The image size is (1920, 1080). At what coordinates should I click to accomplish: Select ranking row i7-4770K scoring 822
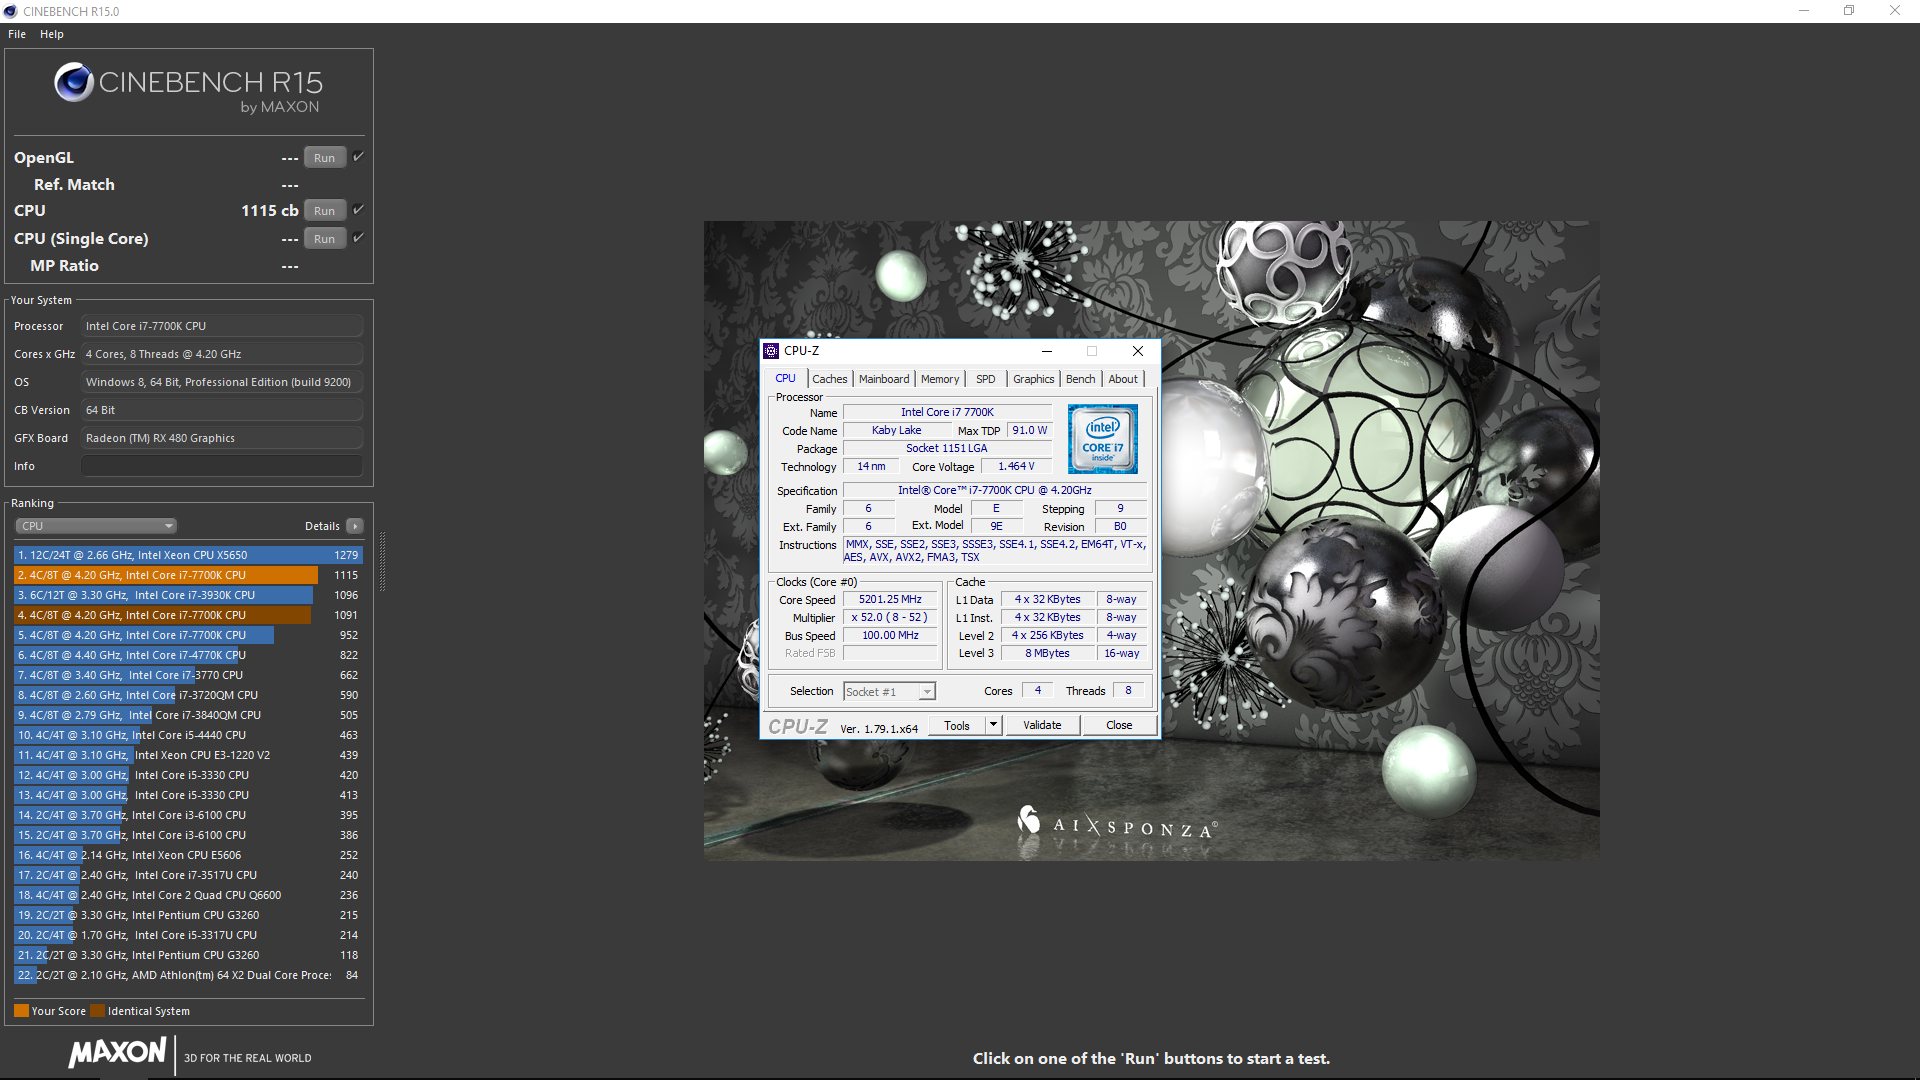188,655
